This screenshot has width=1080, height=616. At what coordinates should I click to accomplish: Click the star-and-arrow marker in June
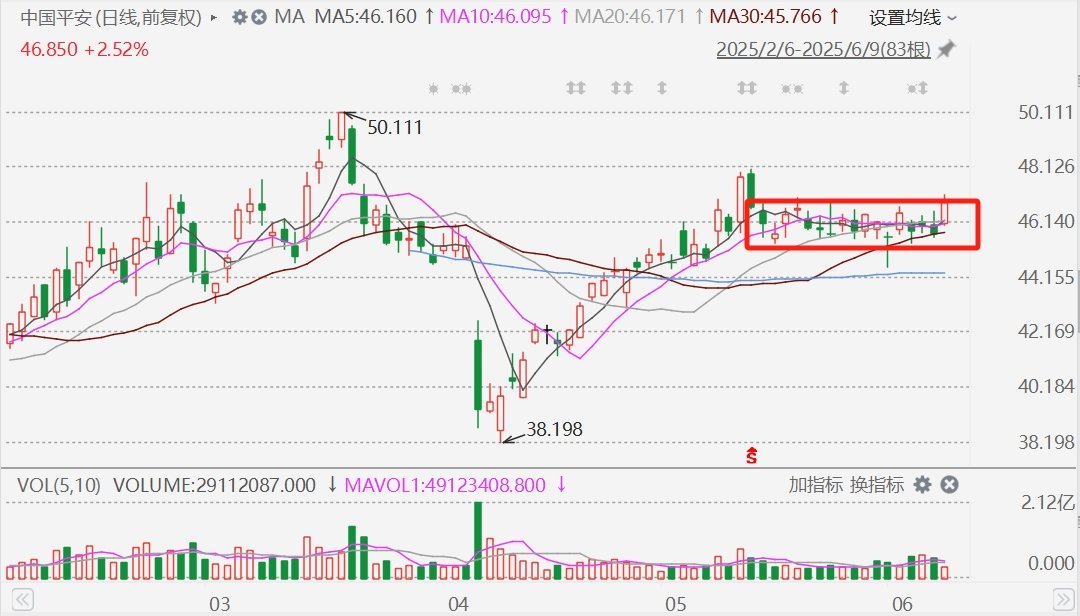click(917, 88)
